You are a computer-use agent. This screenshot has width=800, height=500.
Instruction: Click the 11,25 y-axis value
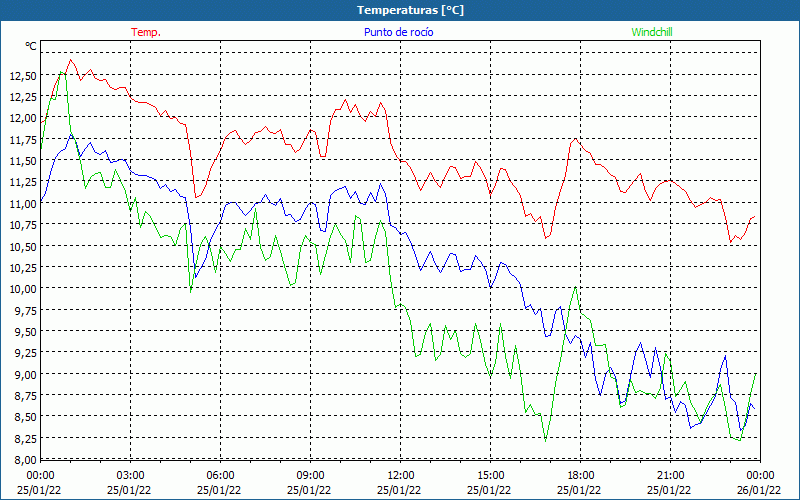click(x=23, y=182)
